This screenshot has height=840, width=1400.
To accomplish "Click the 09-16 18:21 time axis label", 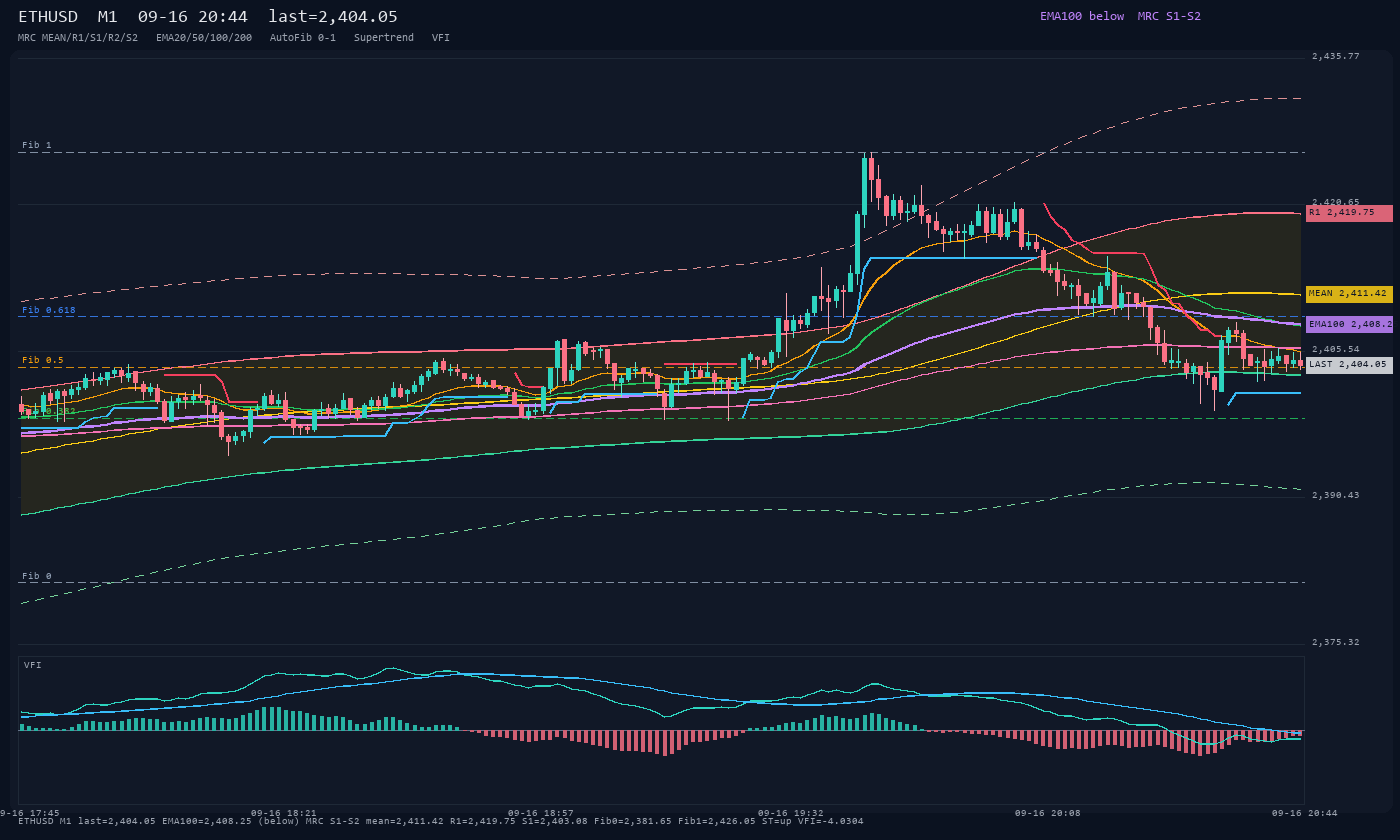I will point(284,813).
